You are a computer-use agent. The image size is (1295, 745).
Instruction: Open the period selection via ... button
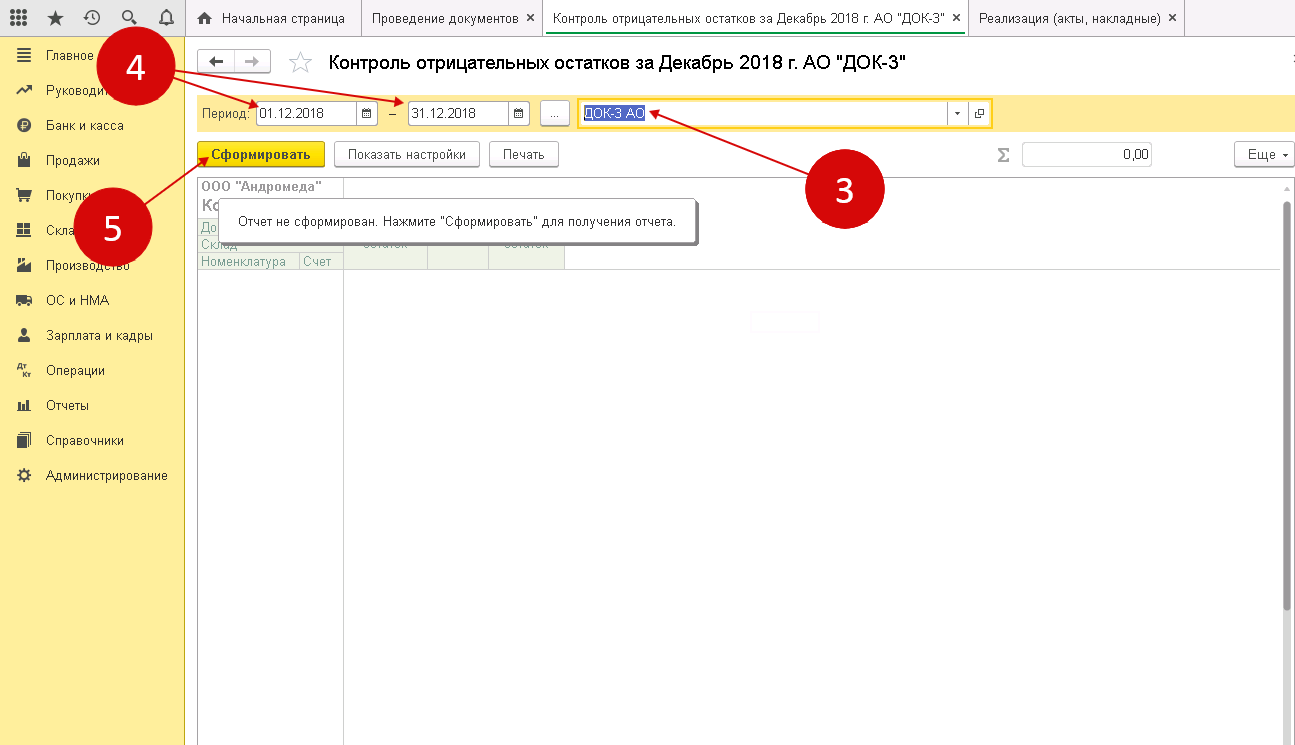pyautogui.click(x=554, y=113)
